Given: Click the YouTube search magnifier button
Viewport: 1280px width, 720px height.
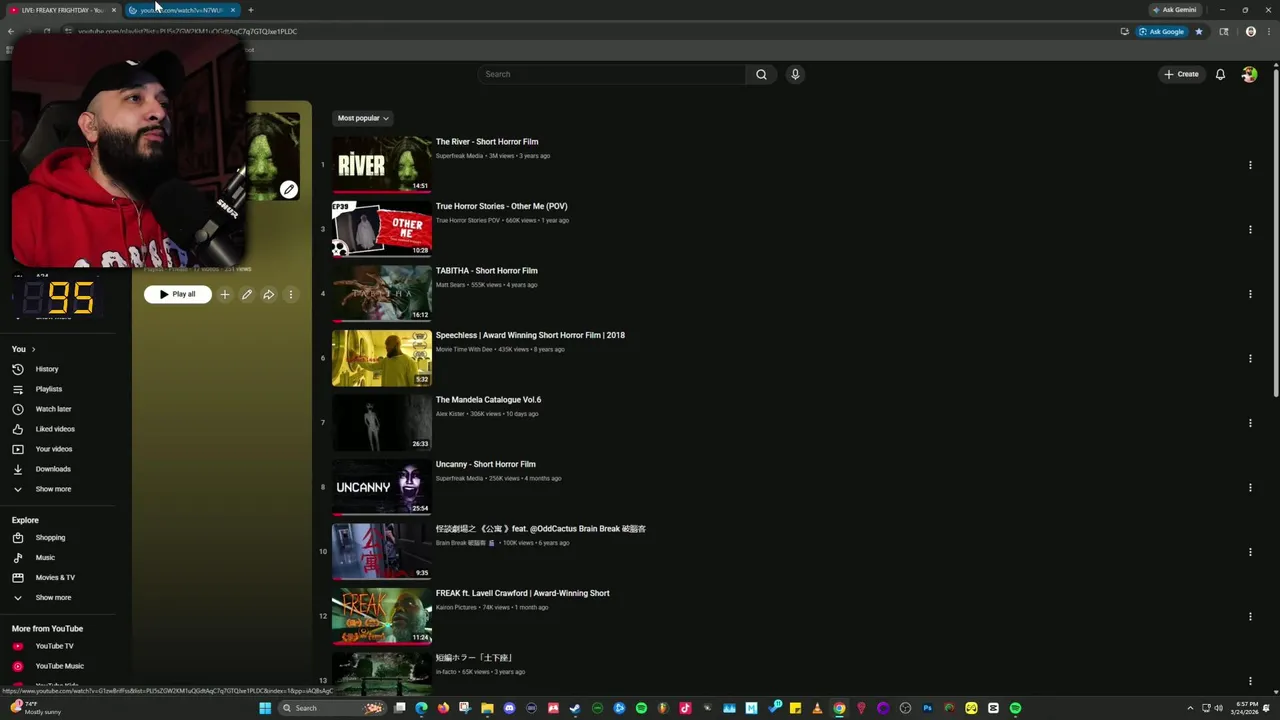Looking at the screenshot, I should 761,74.
